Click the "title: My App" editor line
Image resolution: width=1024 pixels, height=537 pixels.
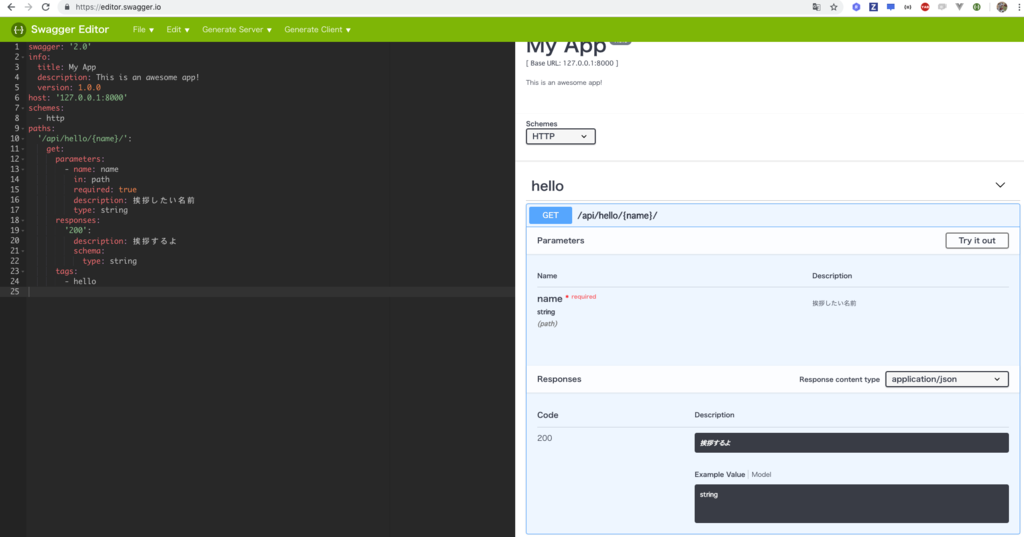coord(67,67)
